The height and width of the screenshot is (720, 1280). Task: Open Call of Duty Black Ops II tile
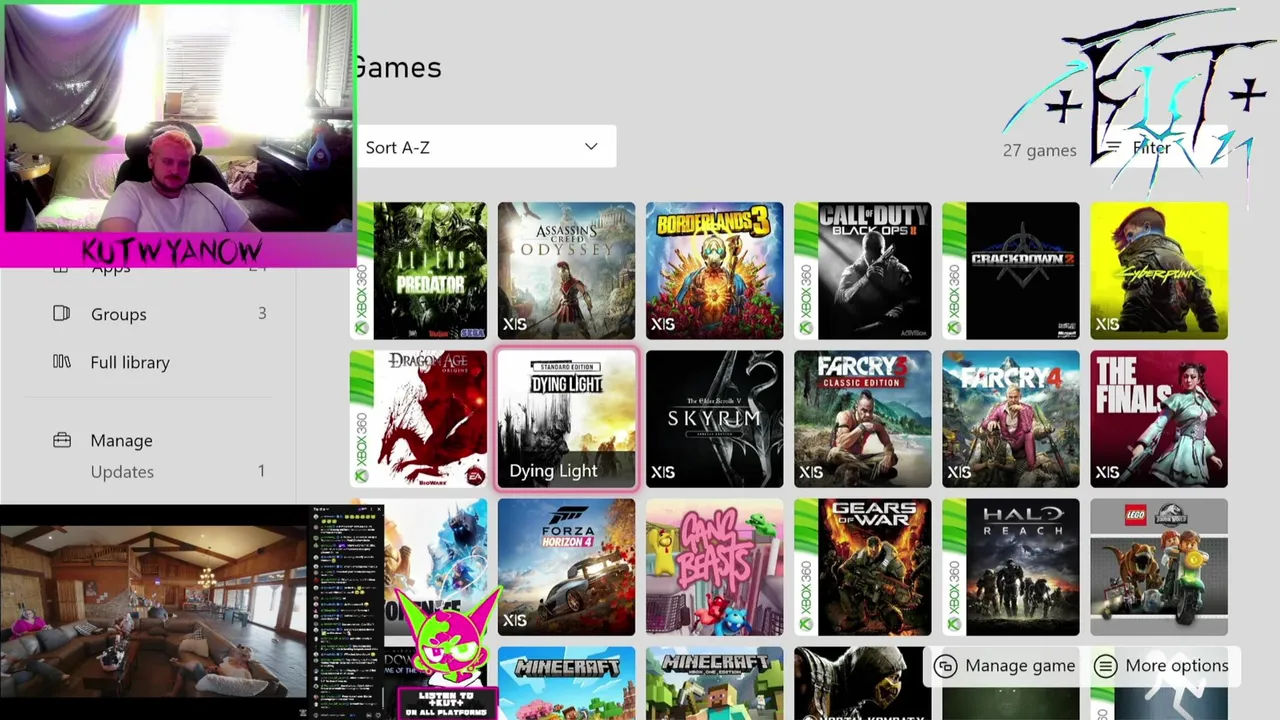point(862,271)
